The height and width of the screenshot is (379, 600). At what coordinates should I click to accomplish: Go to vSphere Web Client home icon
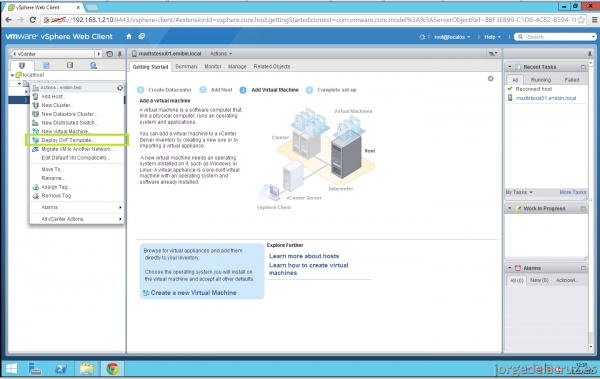[x=129, y=36]
